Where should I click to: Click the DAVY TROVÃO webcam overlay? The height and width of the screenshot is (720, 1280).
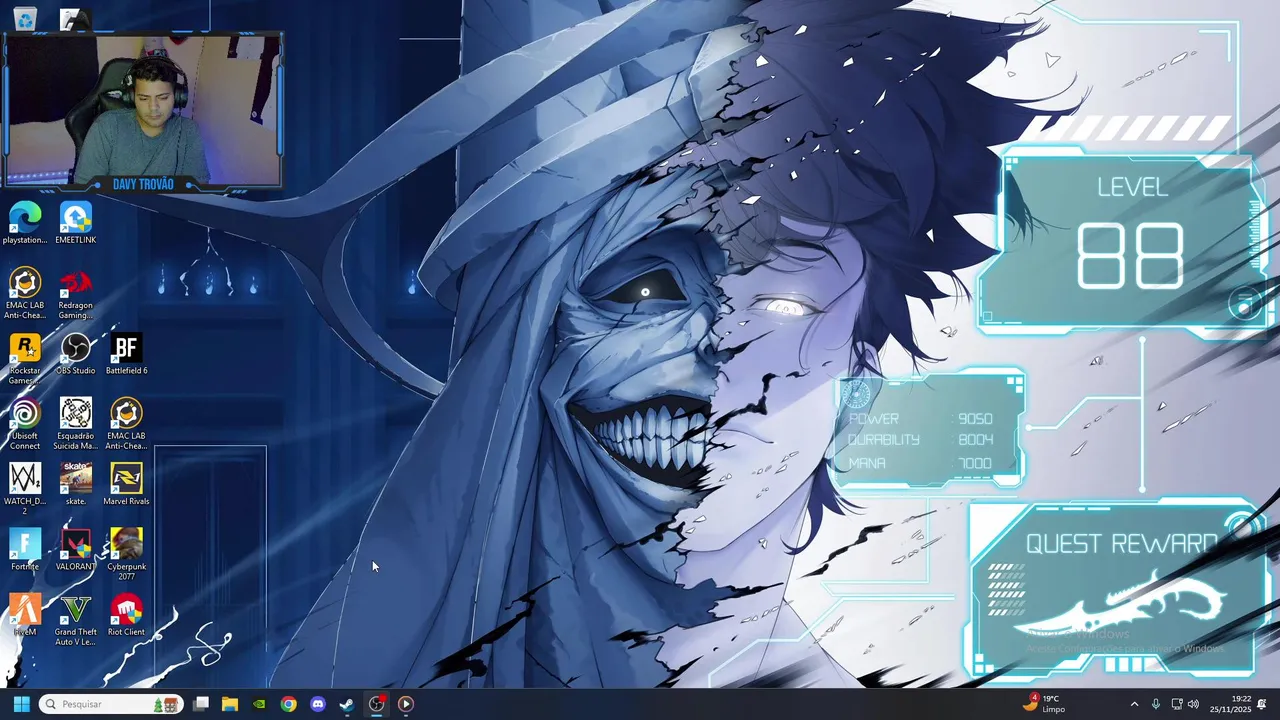coord(143,111)
